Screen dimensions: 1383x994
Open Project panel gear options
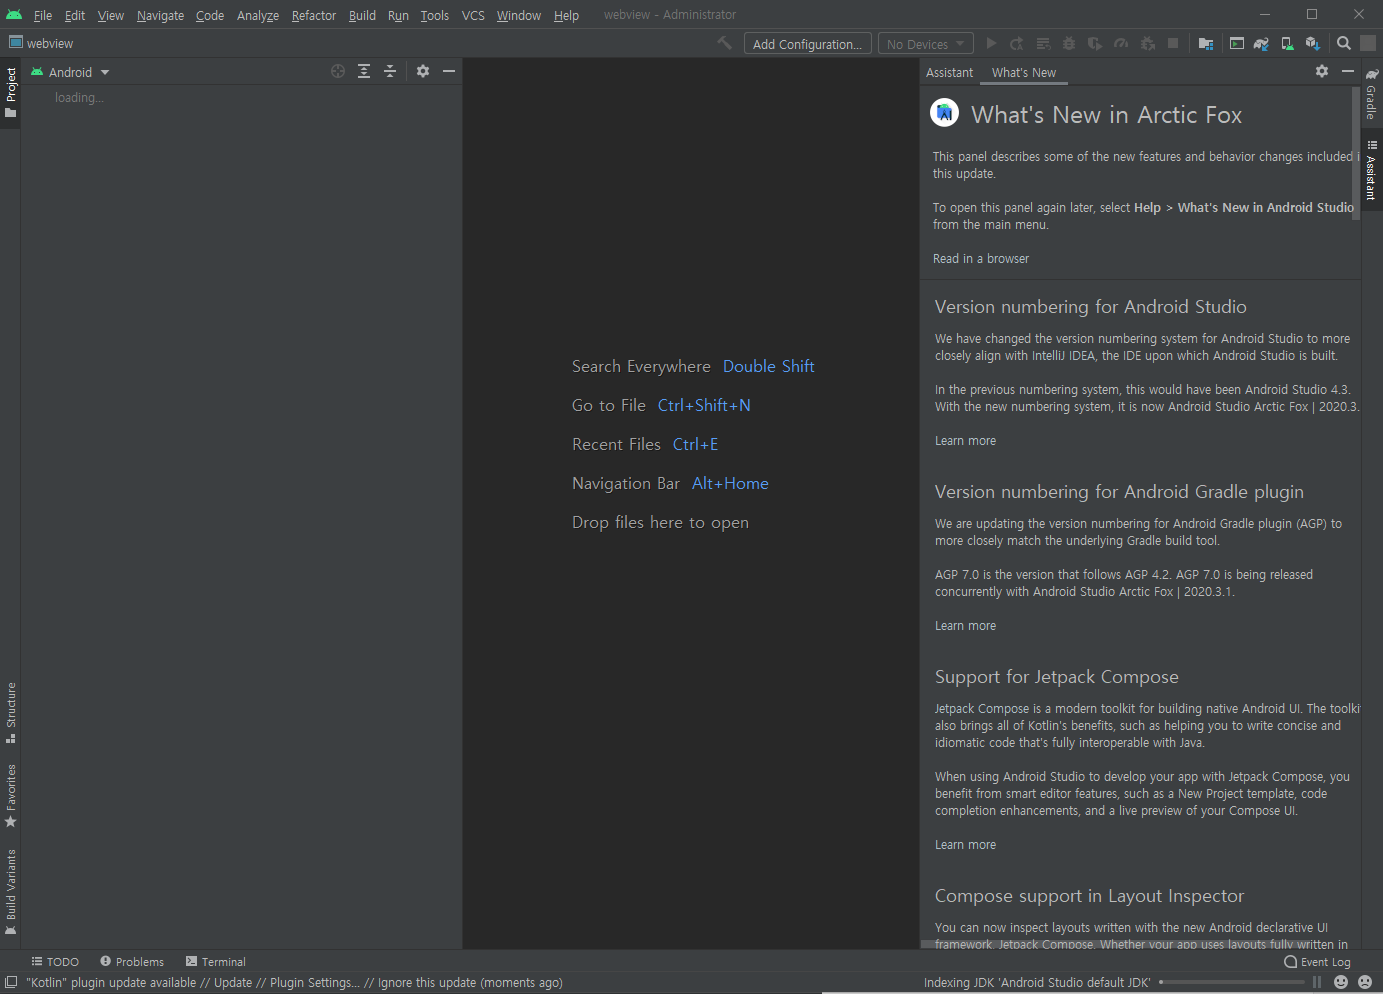tap(423, 71)
